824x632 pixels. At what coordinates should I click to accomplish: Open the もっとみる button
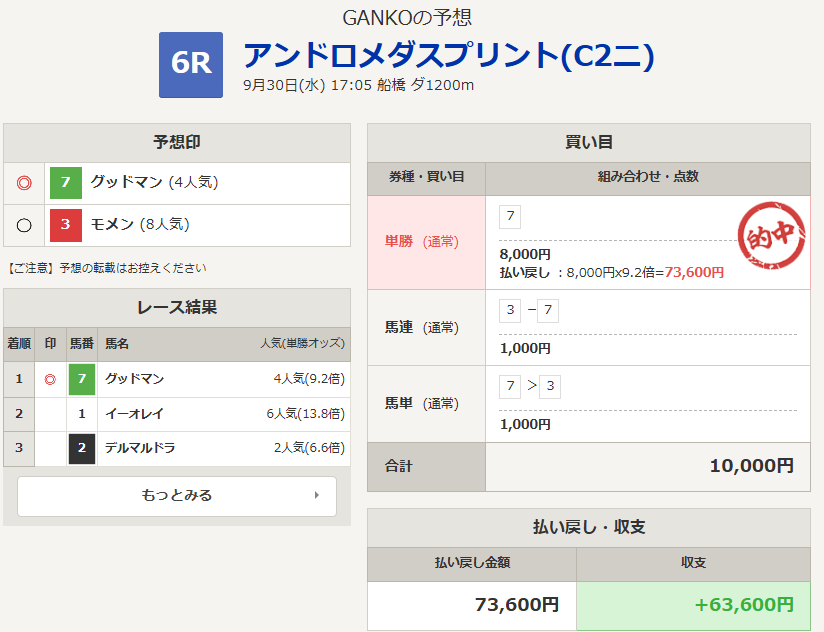point(177,496)
